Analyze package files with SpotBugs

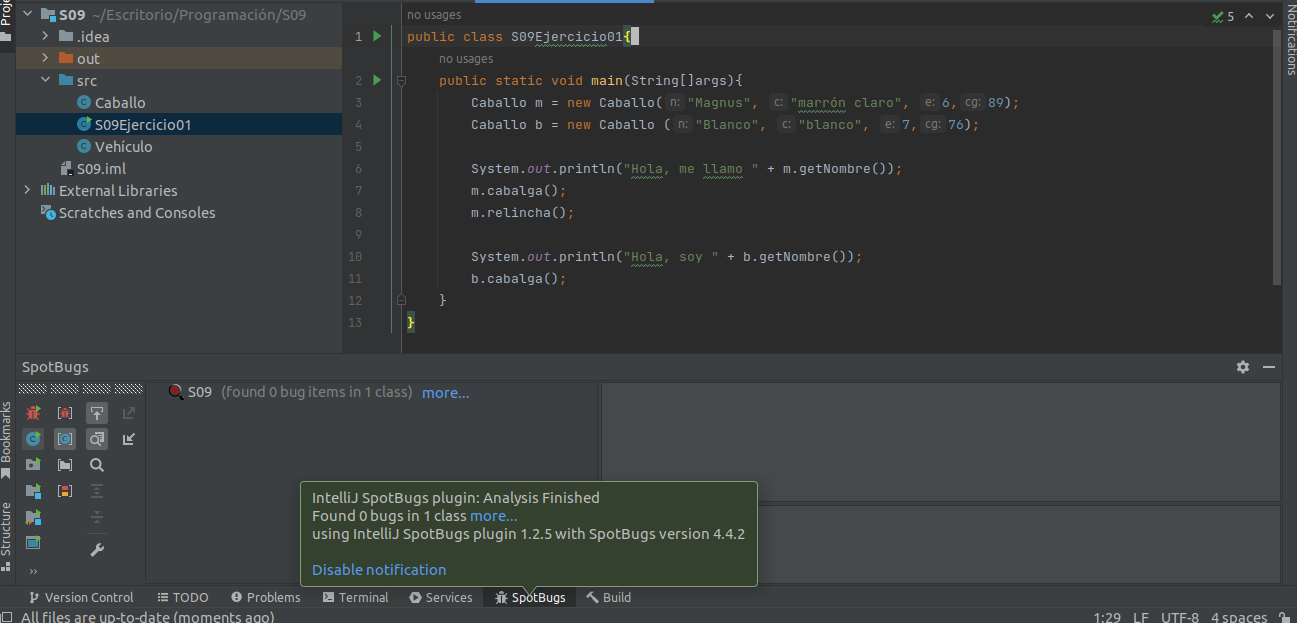[33, 464]
